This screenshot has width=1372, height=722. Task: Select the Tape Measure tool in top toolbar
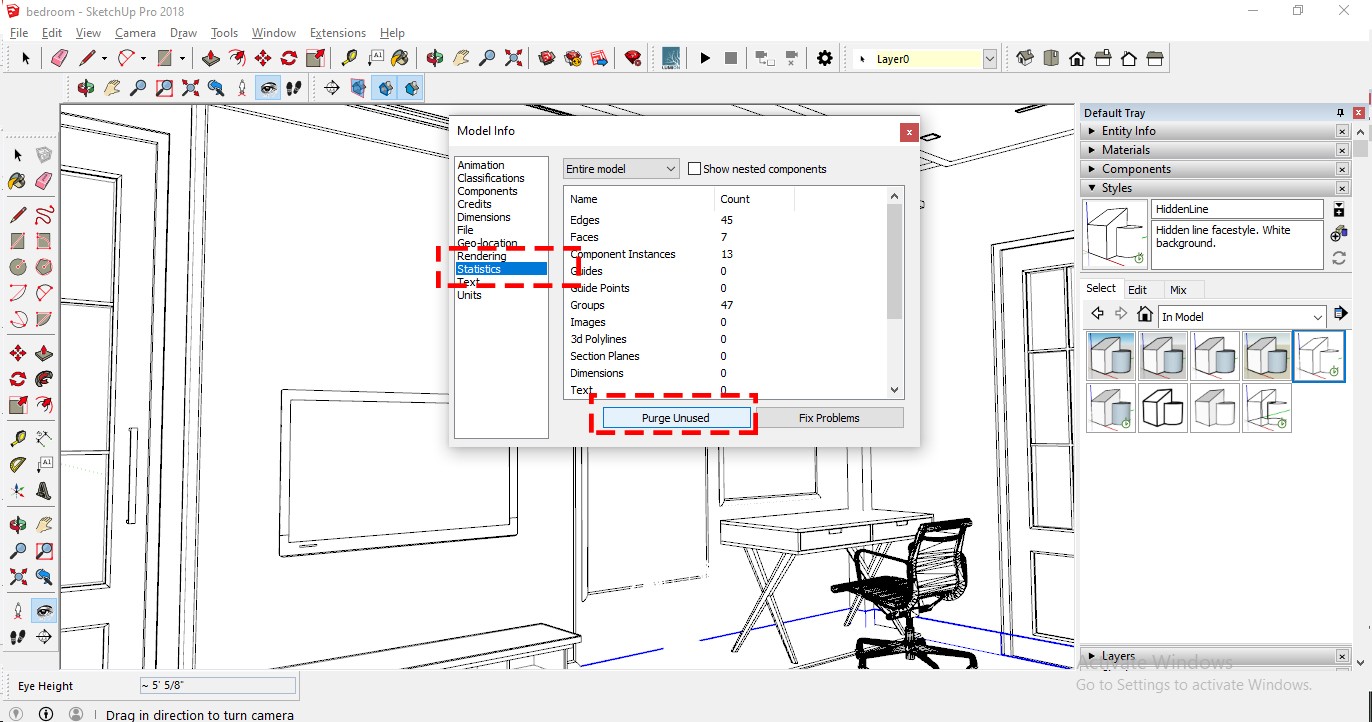point(349,58)
